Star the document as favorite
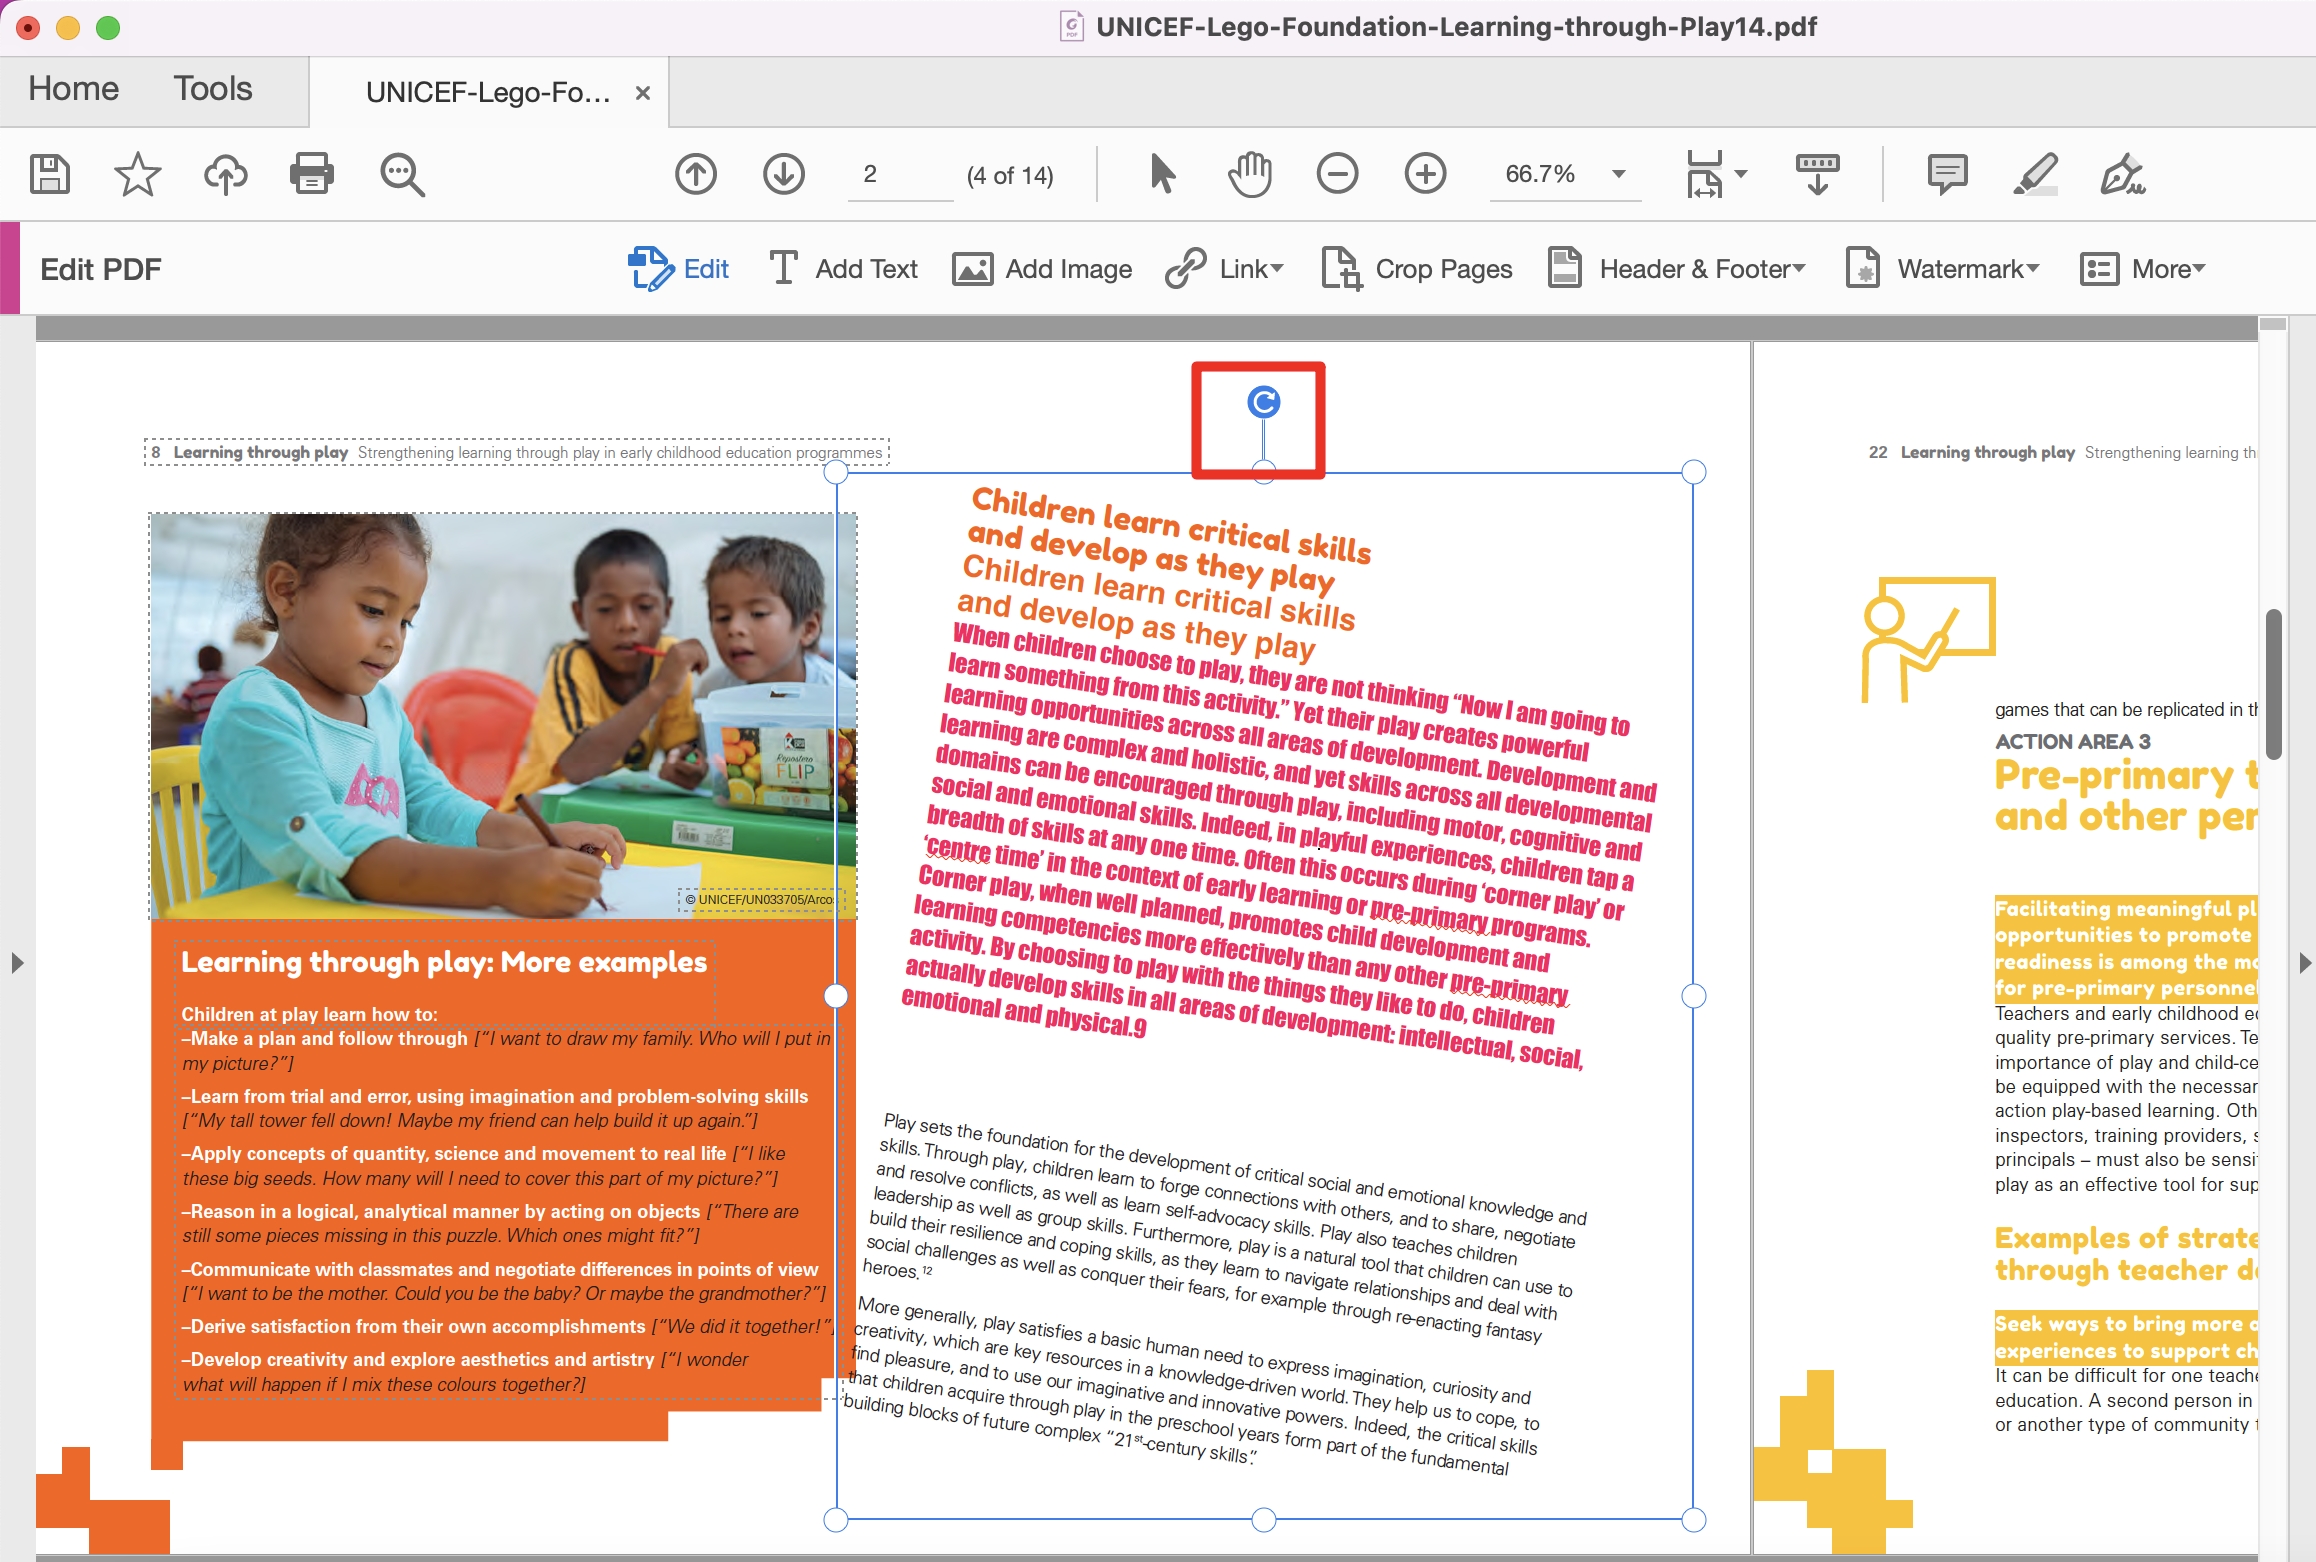The height and width of the screenshot is (1562, 2316). 137,174
